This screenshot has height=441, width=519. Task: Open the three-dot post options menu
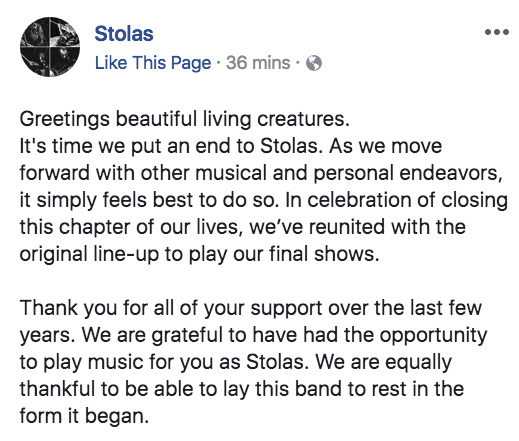click(x=497, y=32)
